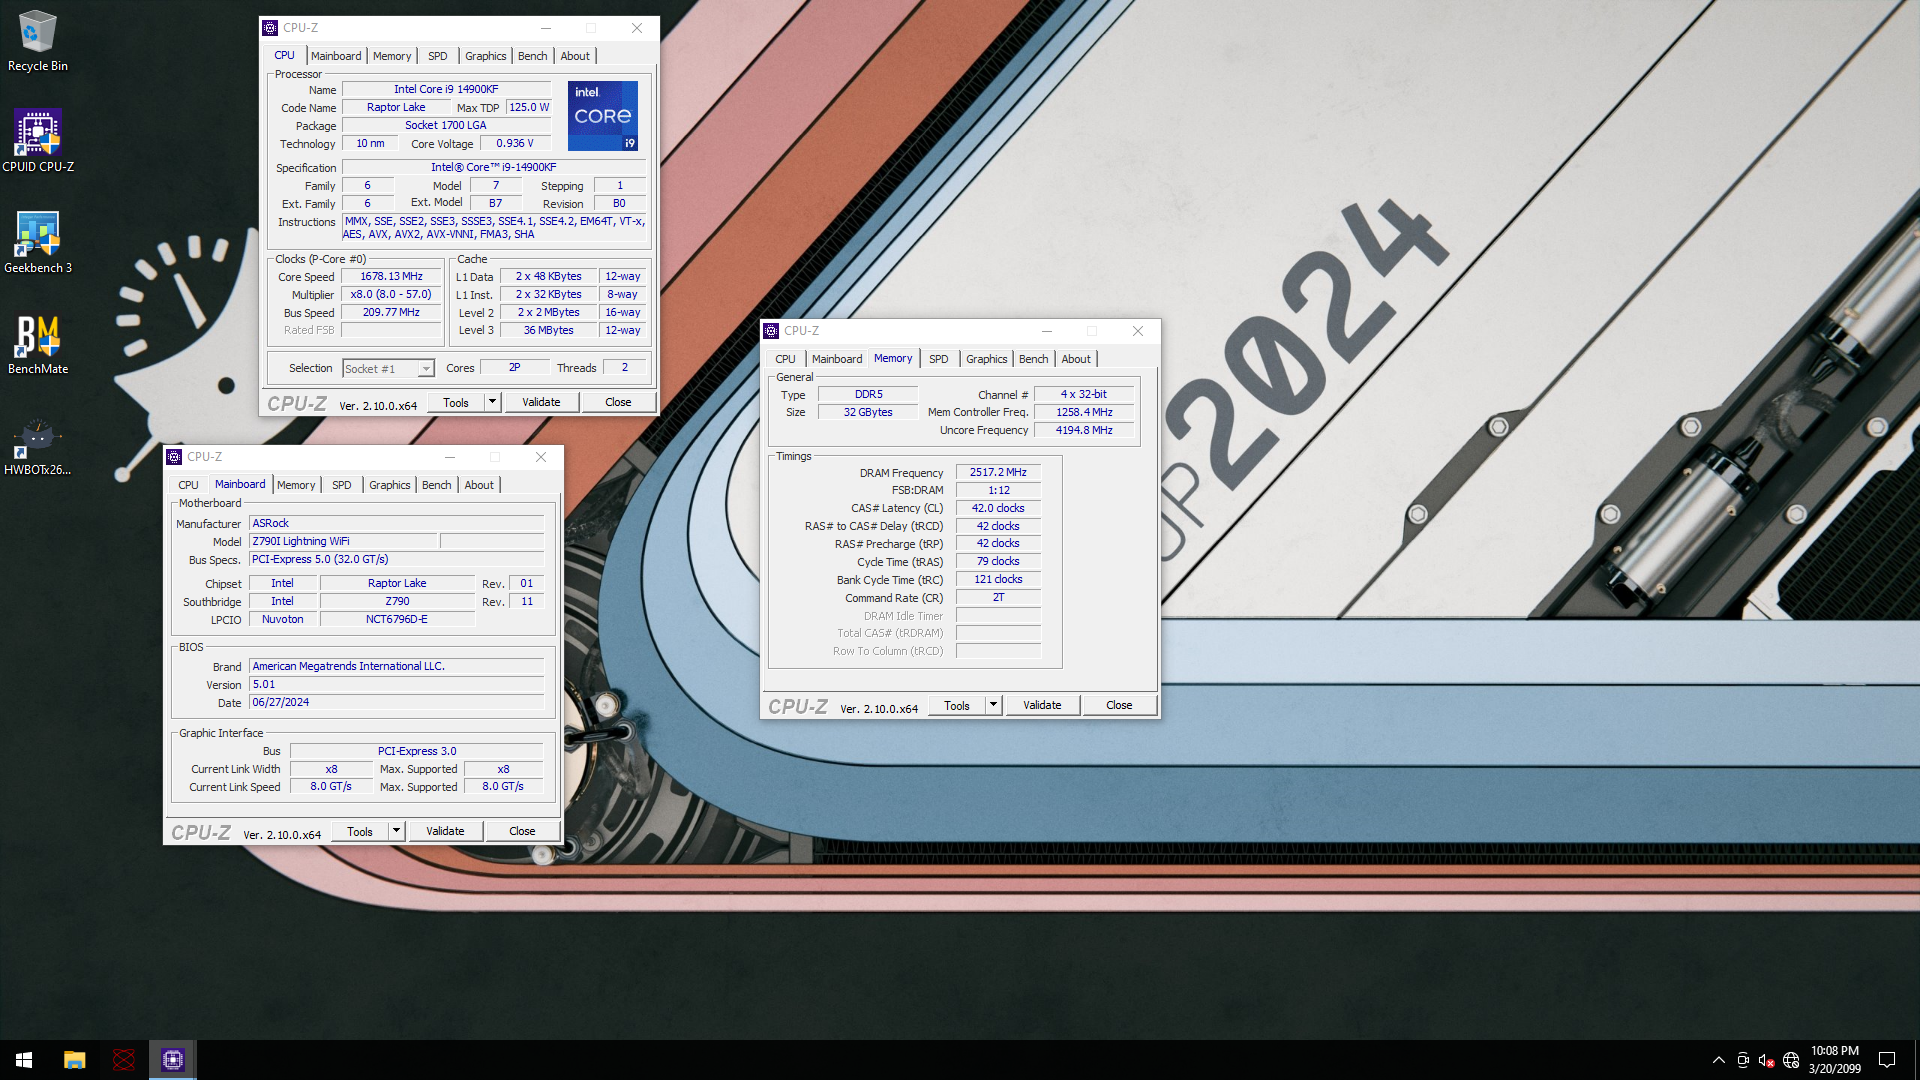Viewport: 1920px width, 1080px height.
Task: Open About tab in top CPU window
Action: [575, 56]
